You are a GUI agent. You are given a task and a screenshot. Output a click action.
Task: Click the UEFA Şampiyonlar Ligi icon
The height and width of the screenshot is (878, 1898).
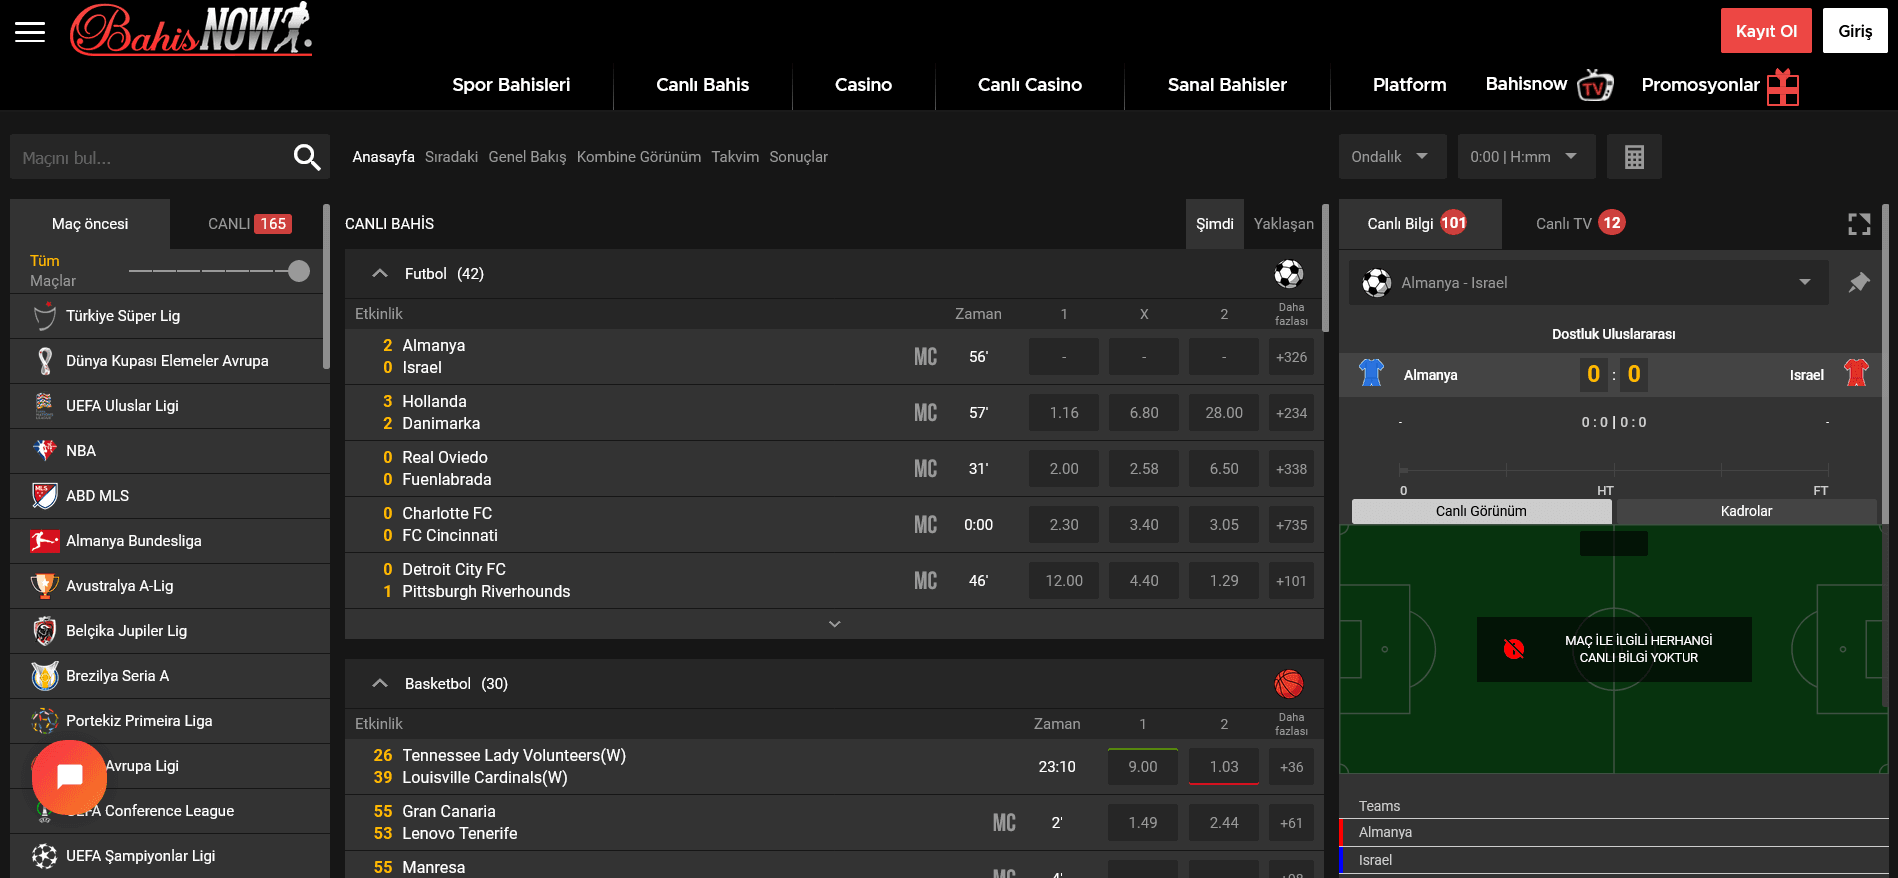[45, 856]
